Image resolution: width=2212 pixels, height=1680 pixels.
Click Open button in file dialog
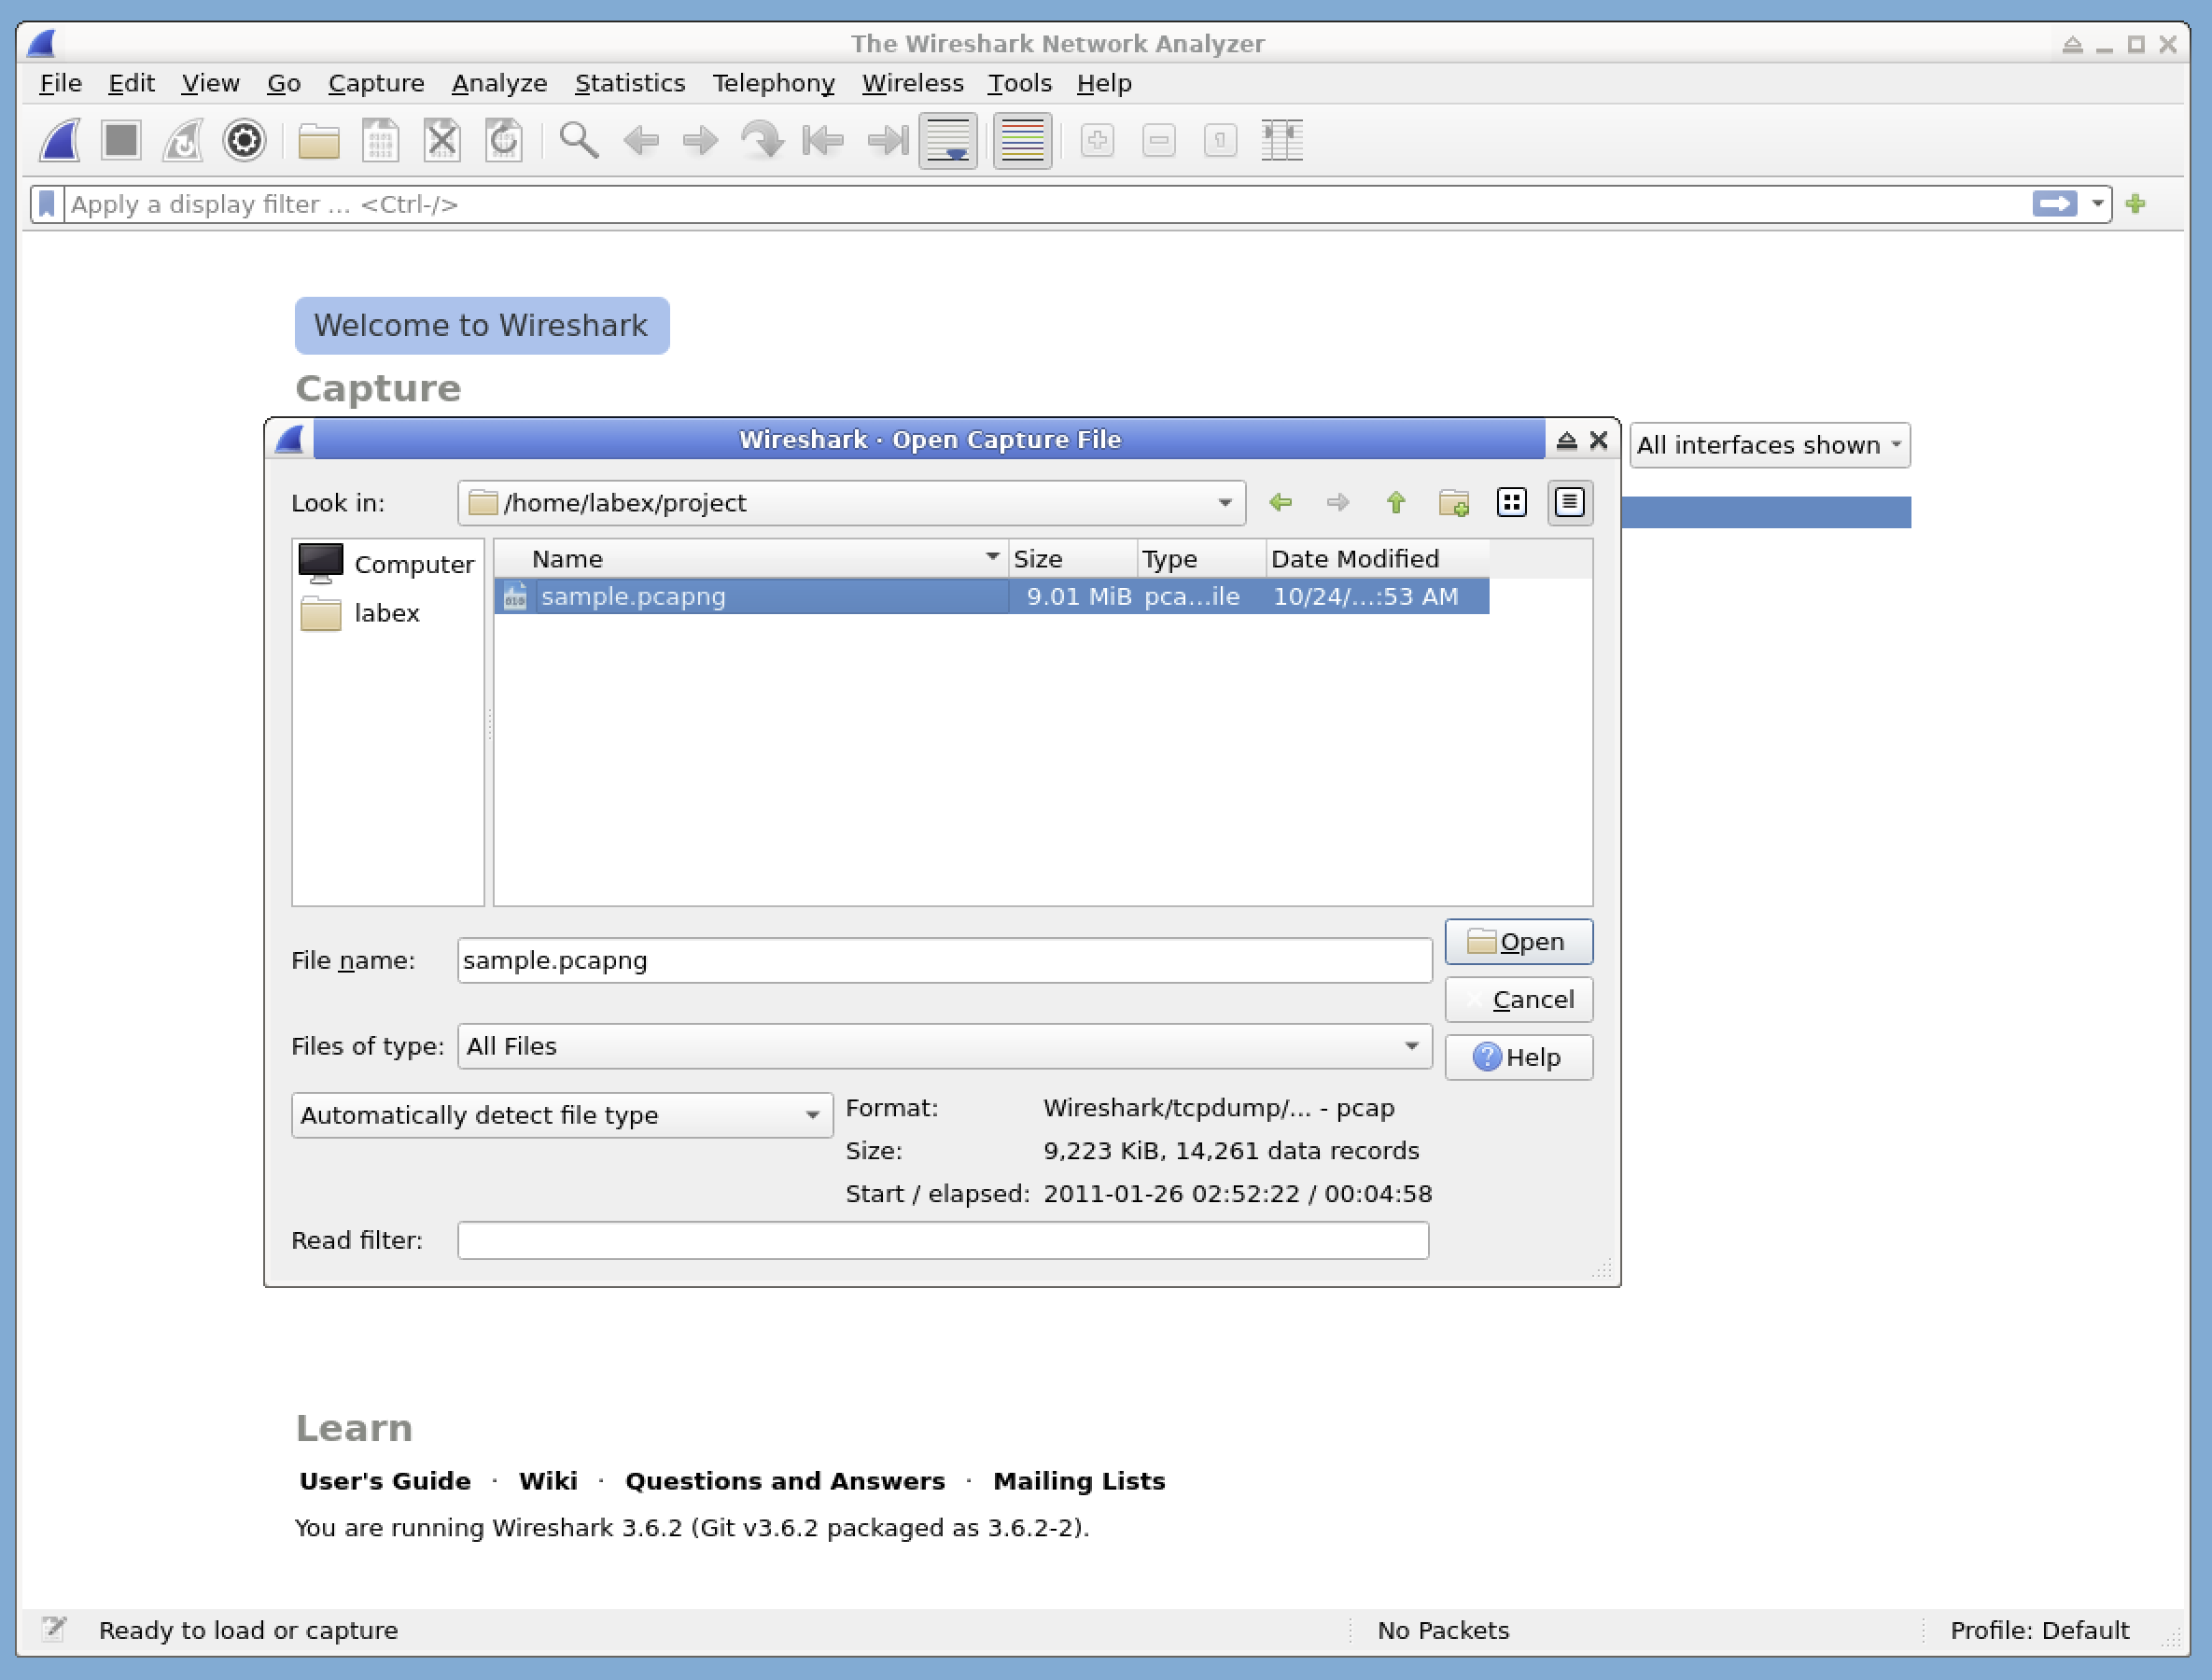(x=1518, y=942)
